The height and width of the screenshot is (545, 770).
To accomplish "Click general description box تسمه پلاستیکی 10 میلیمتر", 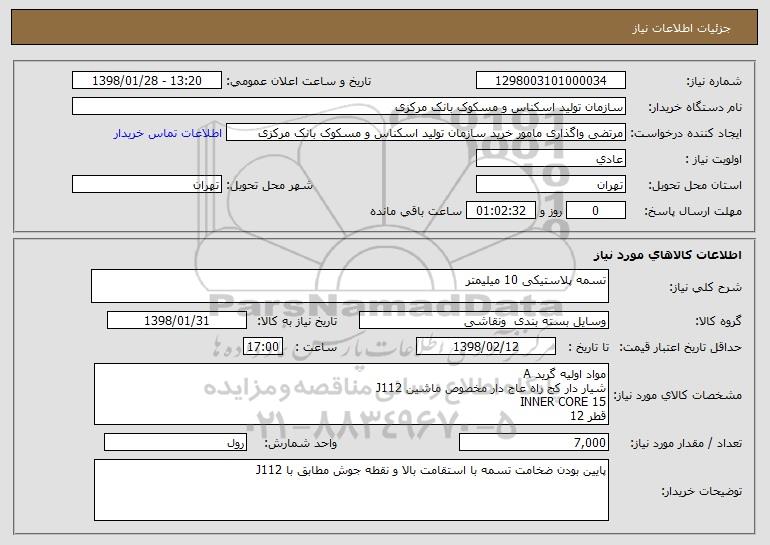I will (350, 286).
